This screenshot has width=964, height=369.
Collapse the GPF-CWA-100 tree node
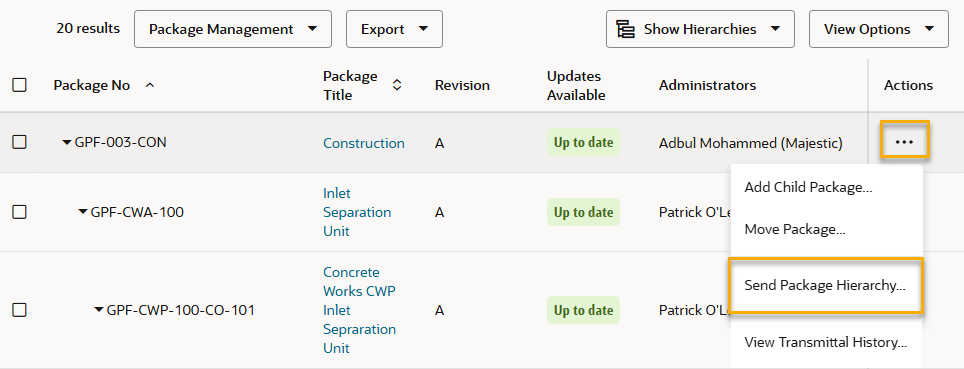tap(83, 213)
